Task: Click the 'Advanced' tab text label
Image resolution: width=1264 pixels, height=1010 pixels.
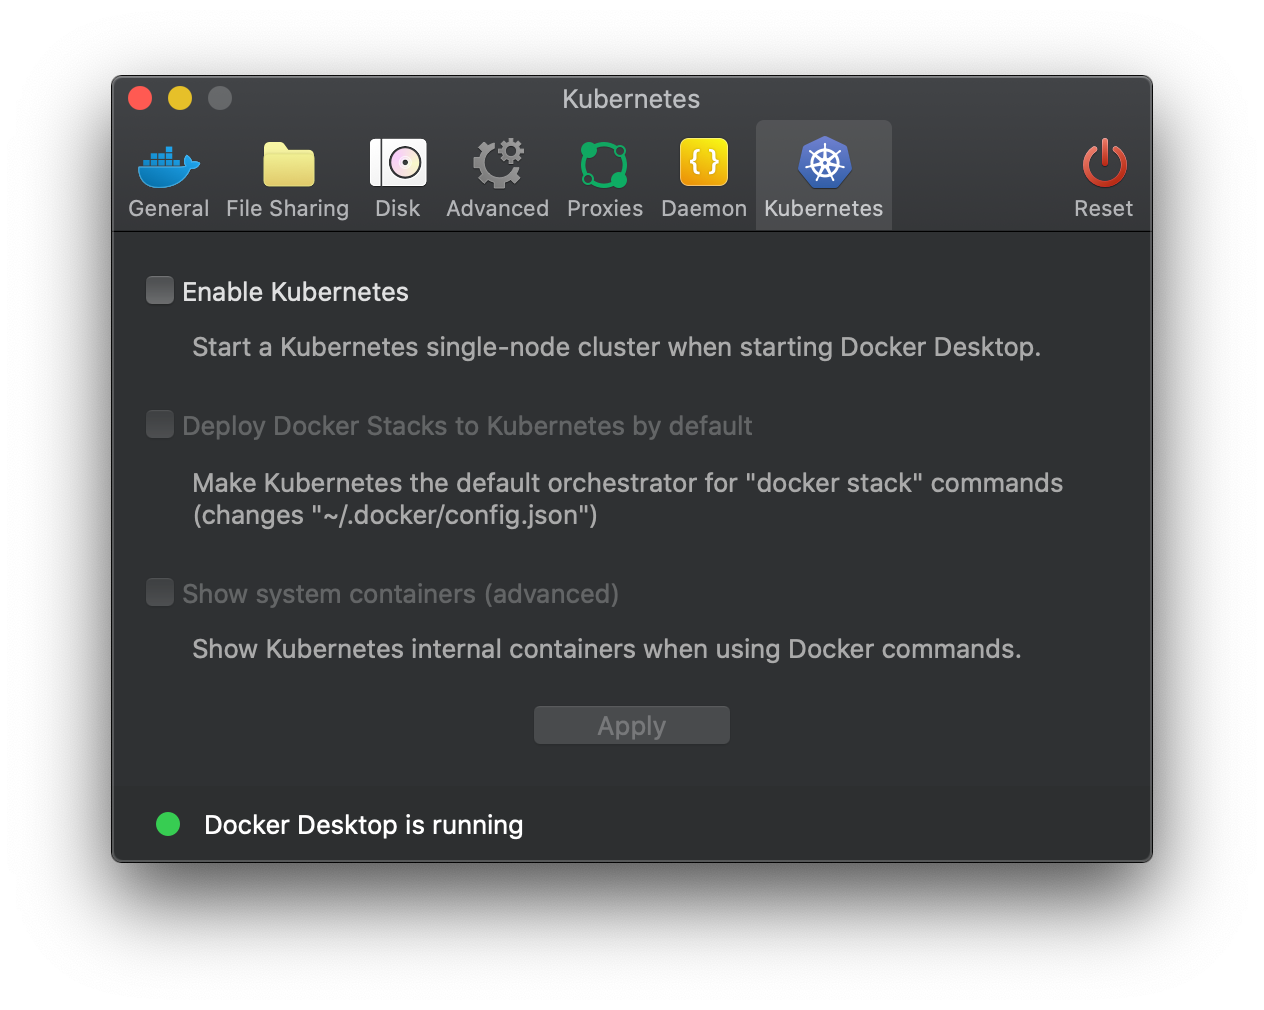Action: pyautogui.click(x=498, y=209)
